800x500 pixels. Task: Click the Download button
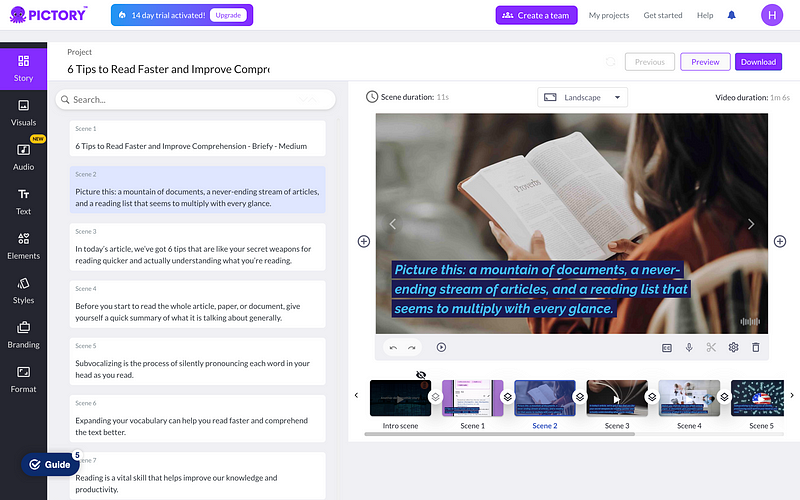coord(758,62)
